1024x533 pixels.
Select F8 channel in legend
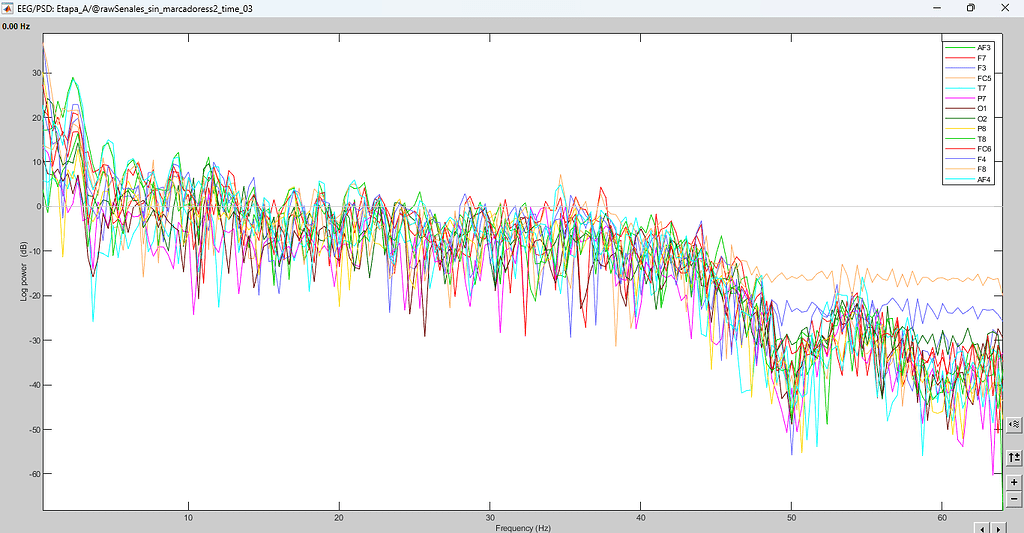pyautogui.click(x=982, y=169)
